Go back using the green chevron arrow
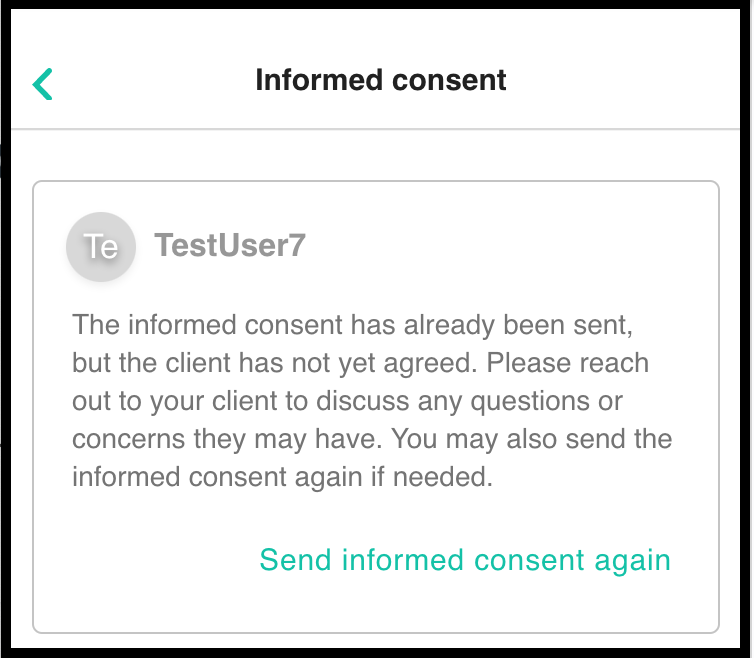 [42, 84]
